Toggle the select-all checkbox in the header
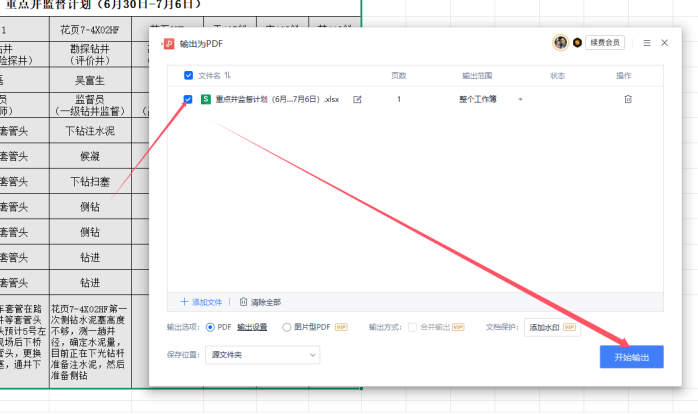698x414 pixels. click(x=189, y=75)
